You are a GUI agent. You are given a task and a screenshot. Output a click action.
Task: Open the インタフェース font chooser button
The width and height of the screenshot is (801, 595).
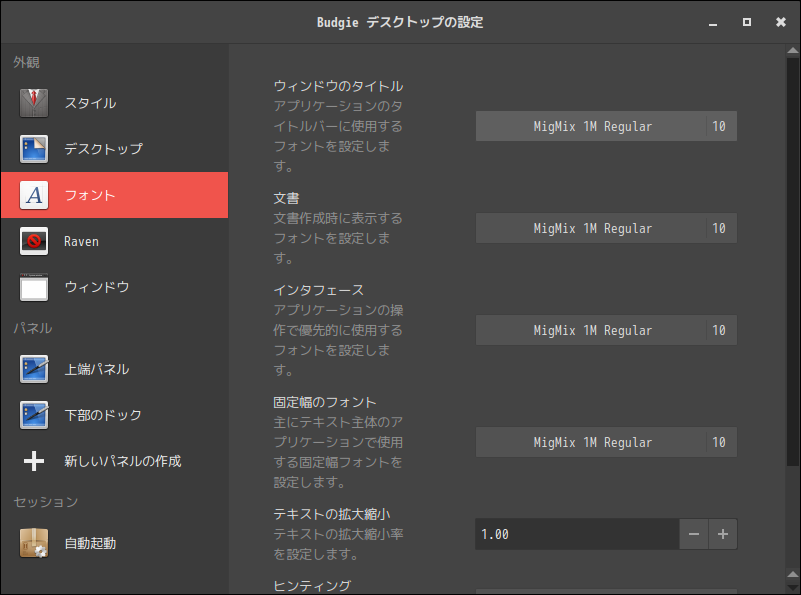tap(606, 330)
